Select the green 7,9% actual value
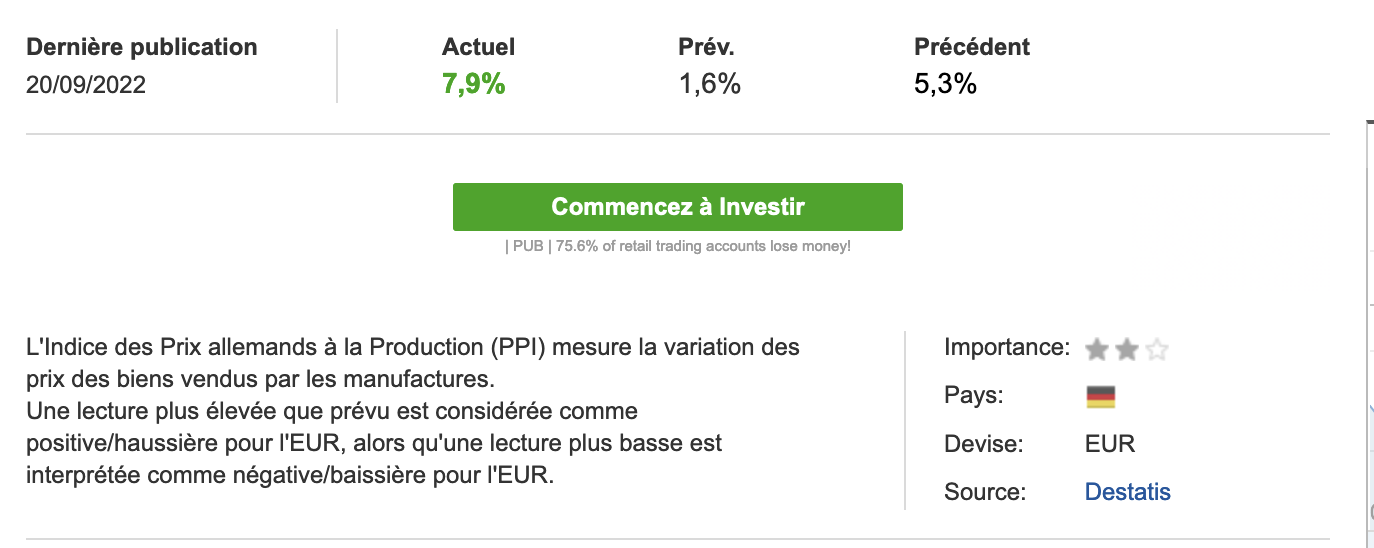 tap(473, 84)
